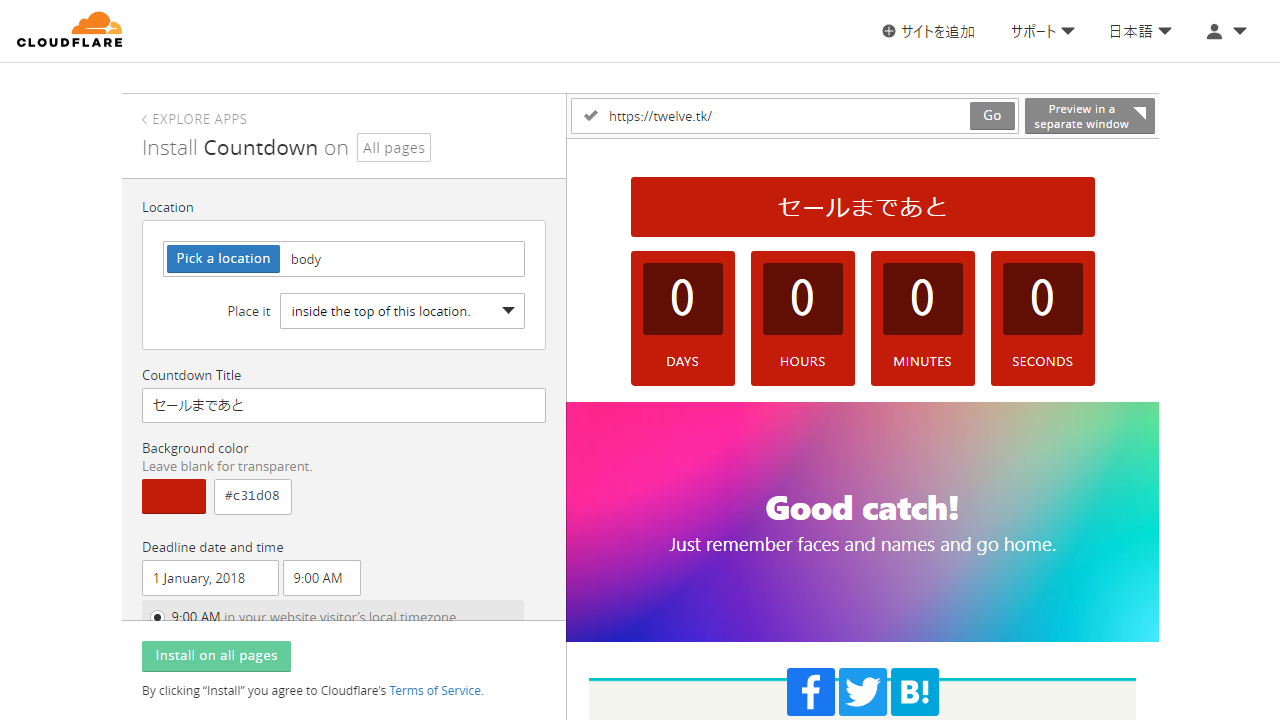Click the red background color swatch
1280x720 pixels.
[174, 497]
